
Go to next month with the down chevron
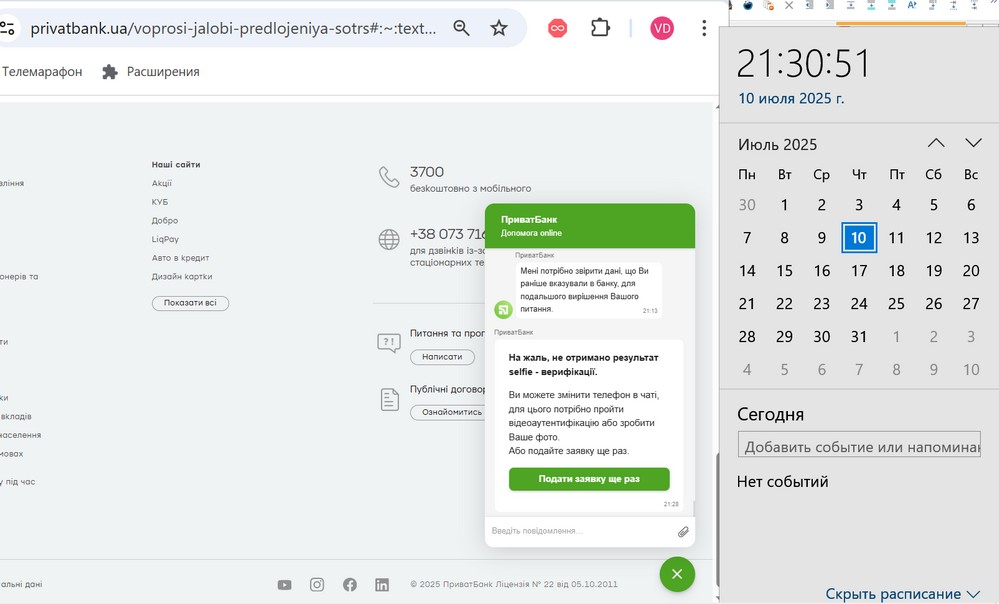tap(974, 143)
